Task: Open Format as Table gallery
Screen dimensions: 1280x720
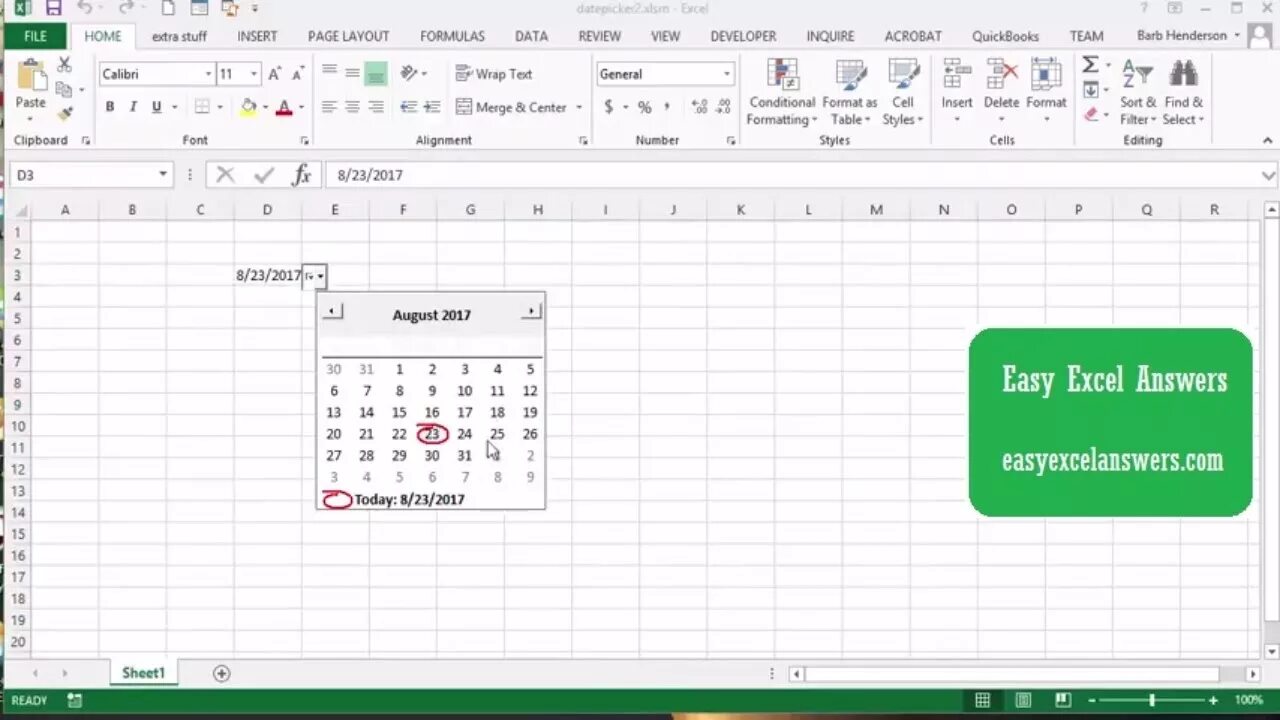Action: click(849, 92)
